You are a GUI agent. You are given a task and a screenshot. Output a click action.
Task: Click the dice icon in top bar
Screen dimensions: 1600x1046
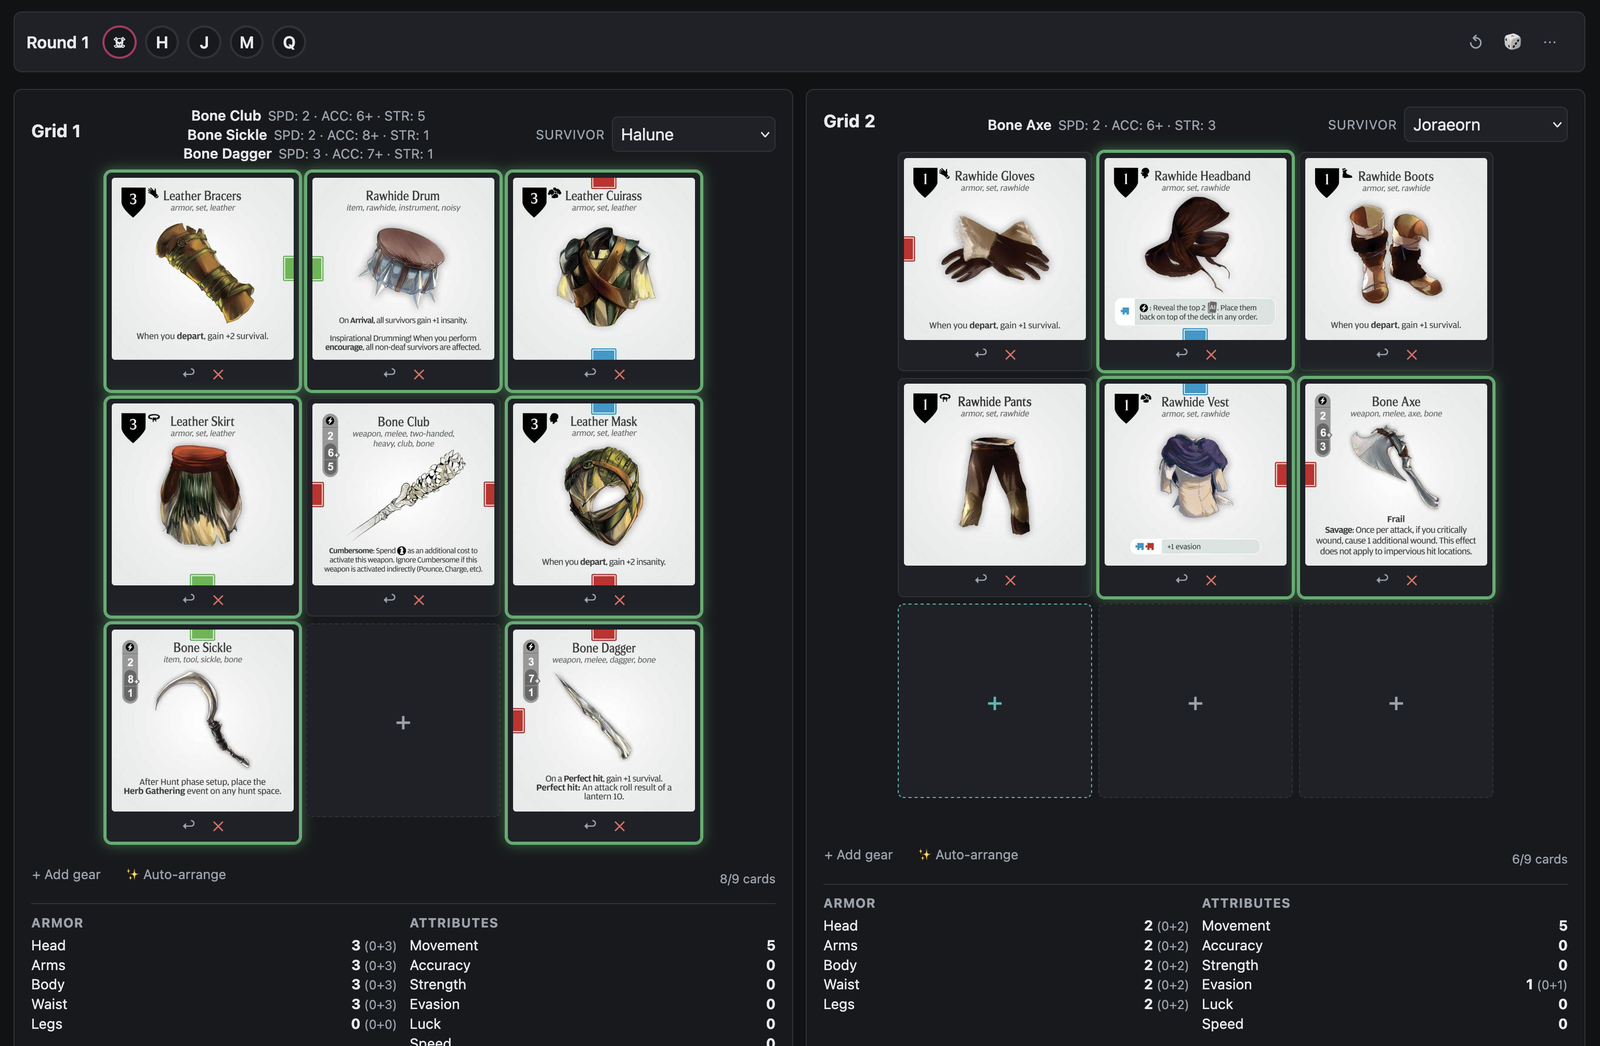tap(1512, 42)
